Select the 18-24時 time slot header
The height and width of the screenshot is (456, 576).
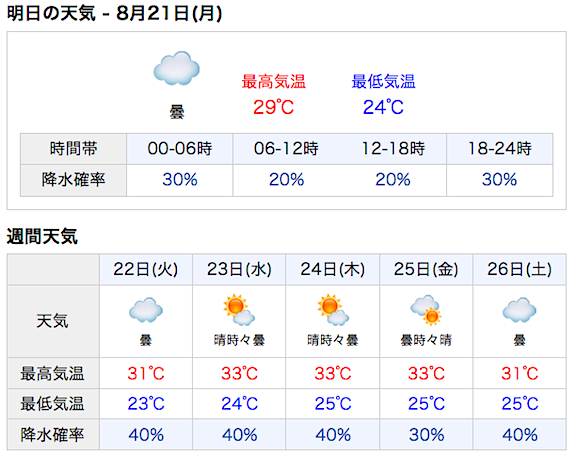pyautogui.click(x=500, y=149)
